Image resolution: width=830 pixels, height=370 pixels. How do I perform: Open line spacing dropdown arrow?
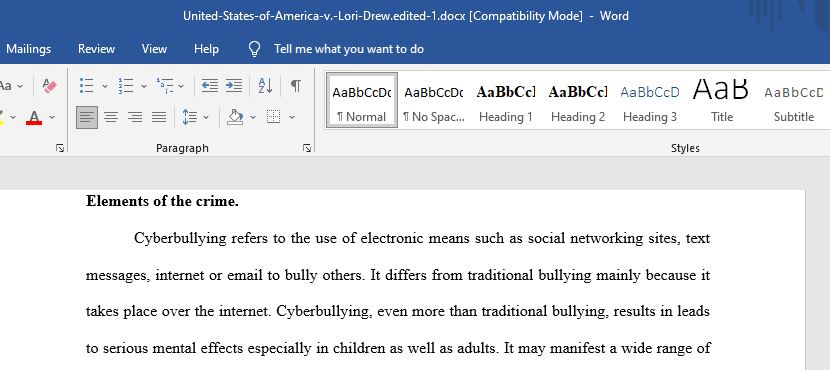(x=206, y=117)
